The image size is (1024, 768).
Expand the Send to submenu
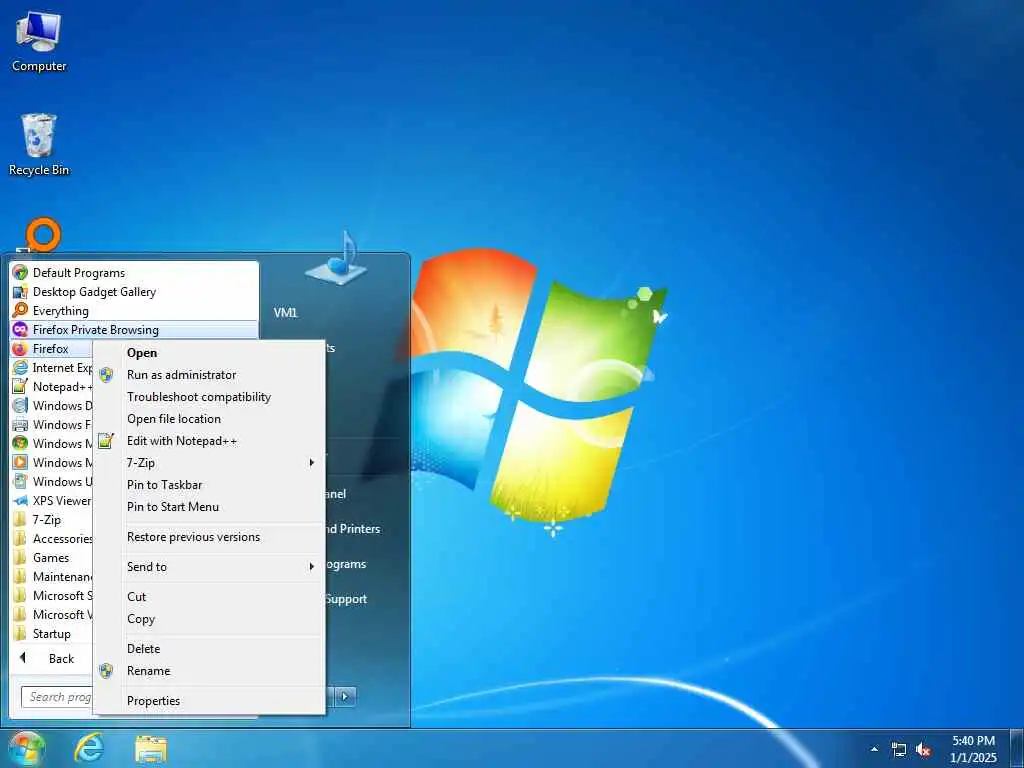click(209, 566)
